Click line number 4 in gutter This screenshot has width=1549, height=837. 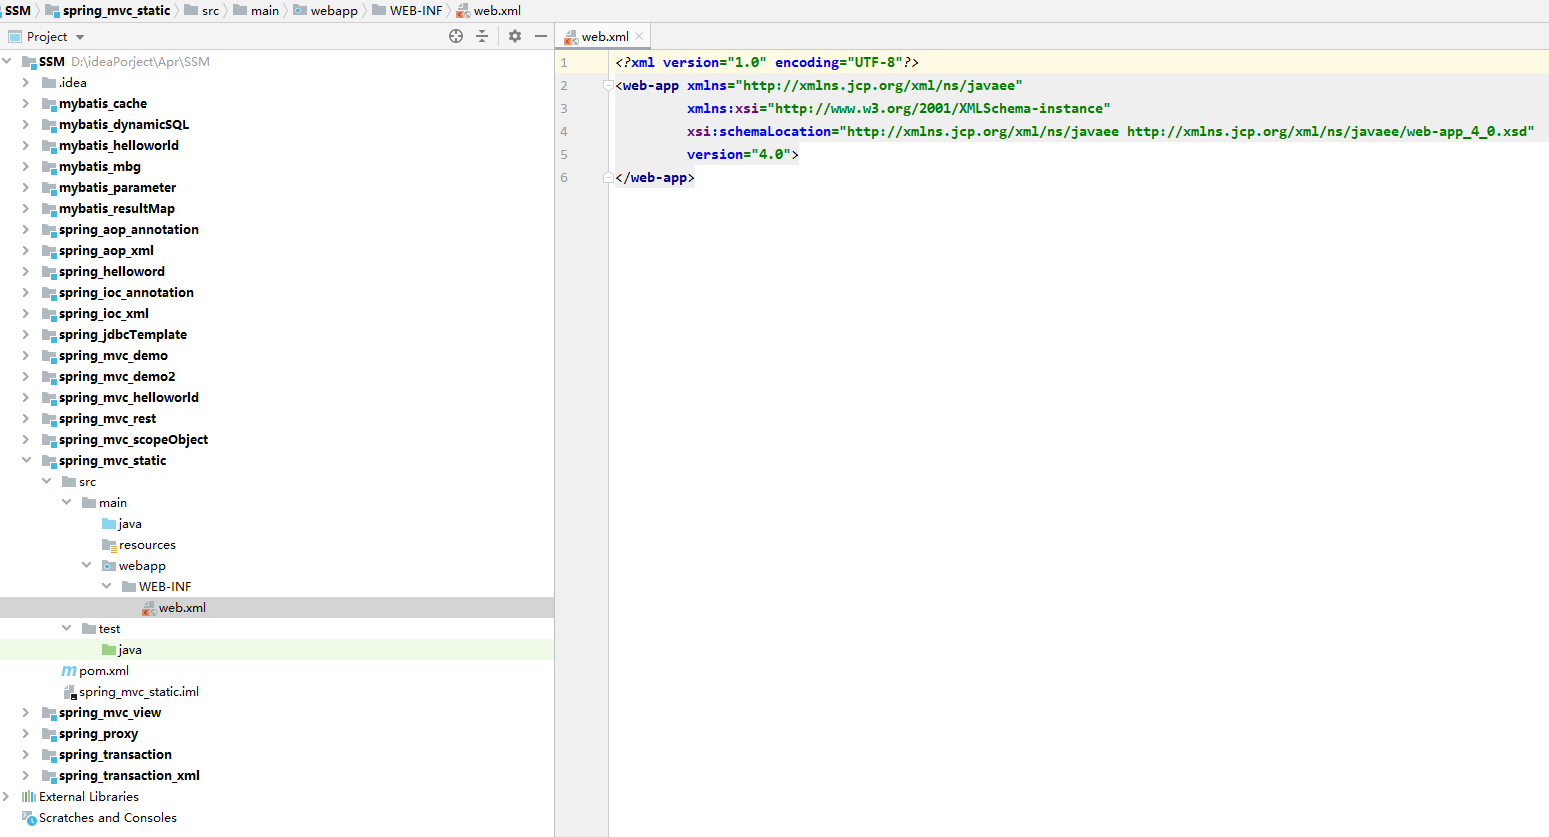point(564,131)
